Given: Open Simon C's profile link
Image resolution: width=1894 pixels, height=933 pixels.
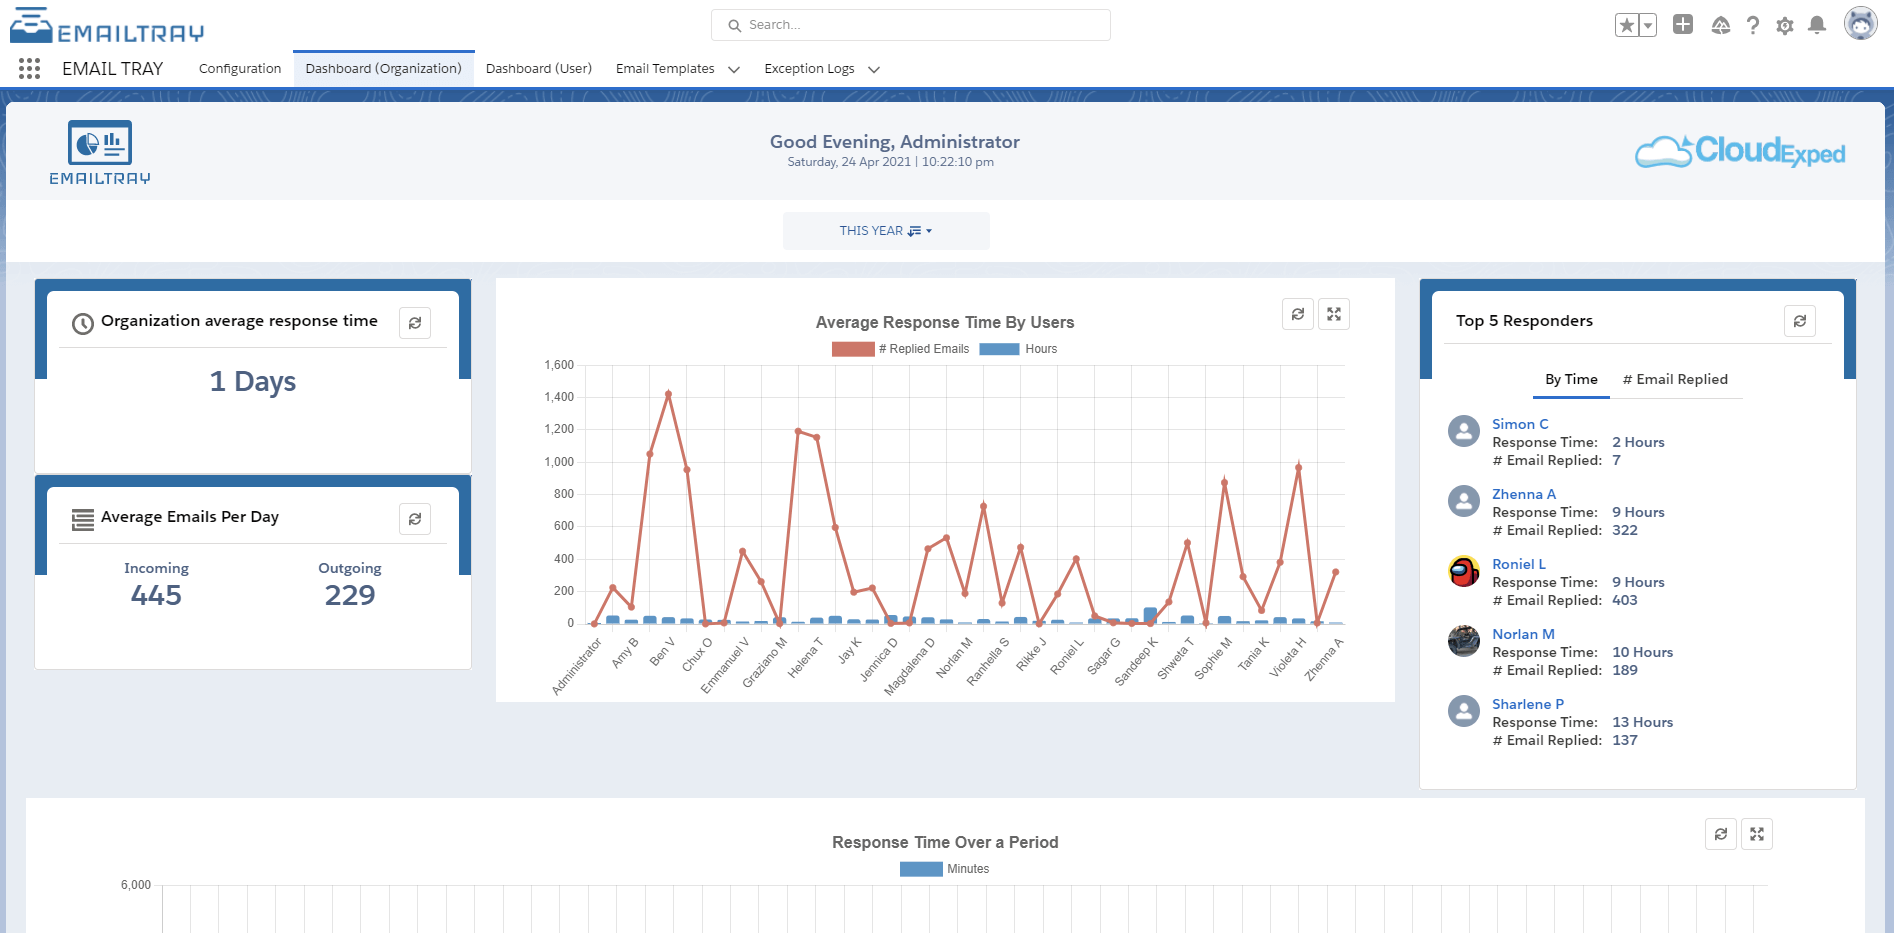Looking at the screenshot, I should click(1519, 423).
